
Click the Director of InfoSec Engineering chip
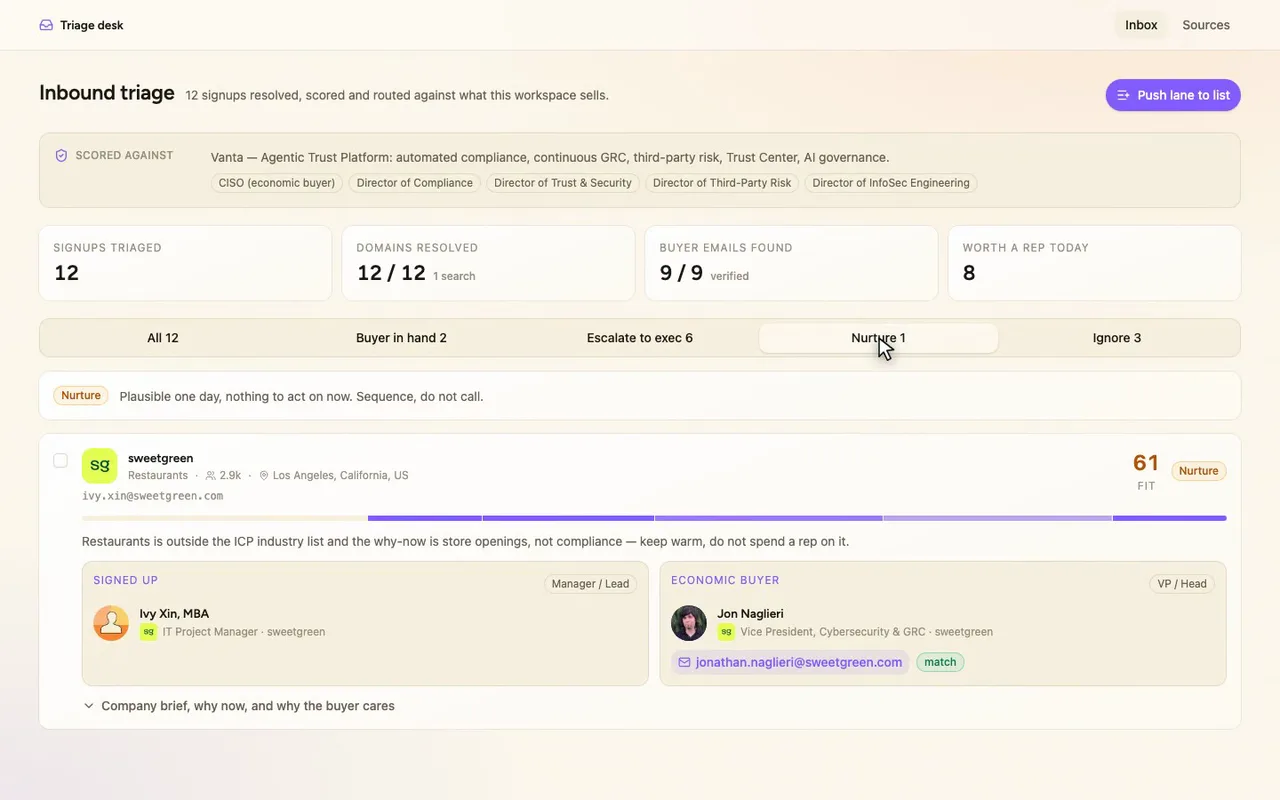[891, 183]
